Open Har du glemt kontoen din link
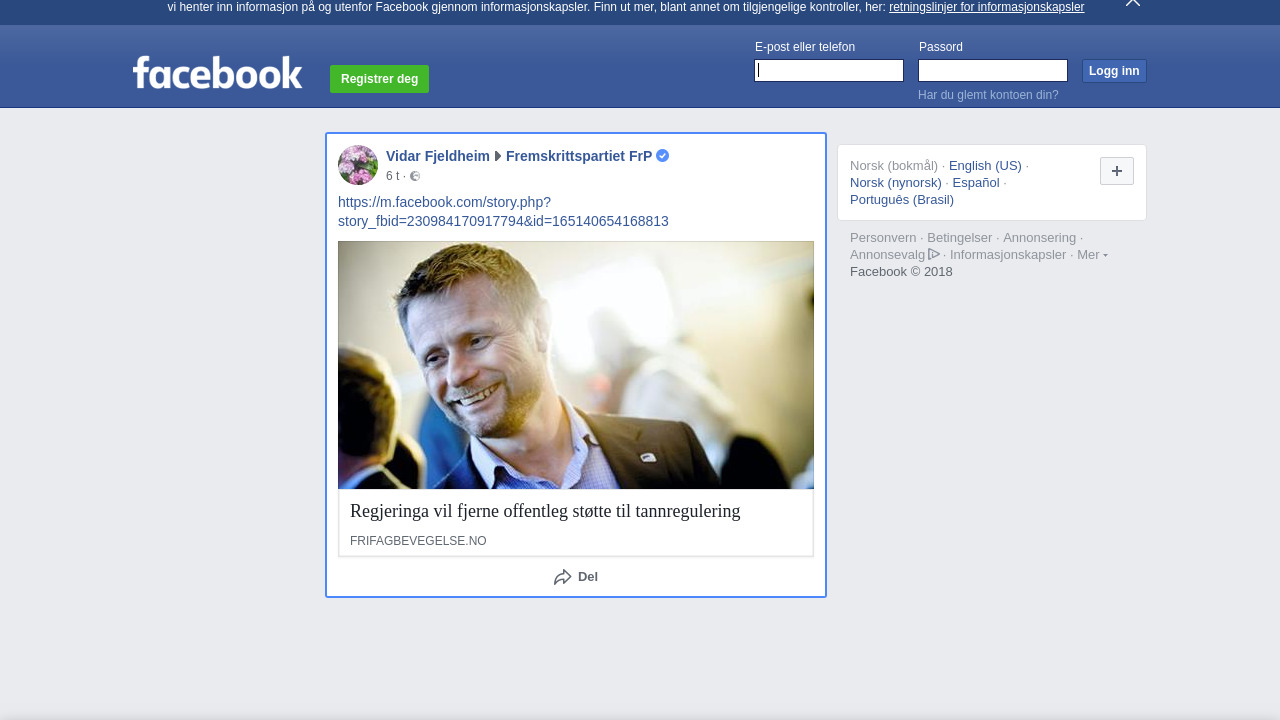This screenshot has width=1280, height=720. (x=988, y=95)
